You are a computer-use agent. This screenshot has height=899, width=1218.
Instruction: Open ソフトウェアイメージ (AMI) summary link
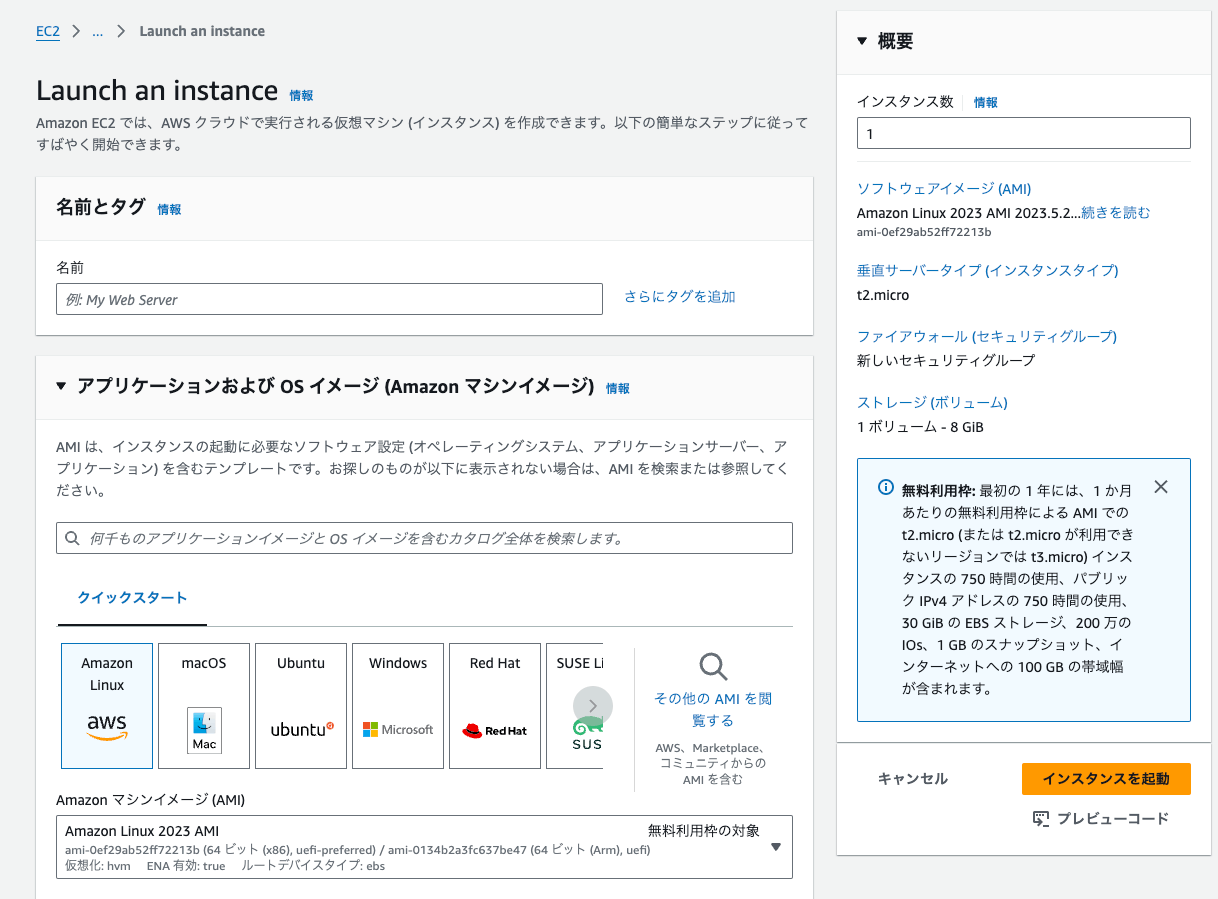944,188
